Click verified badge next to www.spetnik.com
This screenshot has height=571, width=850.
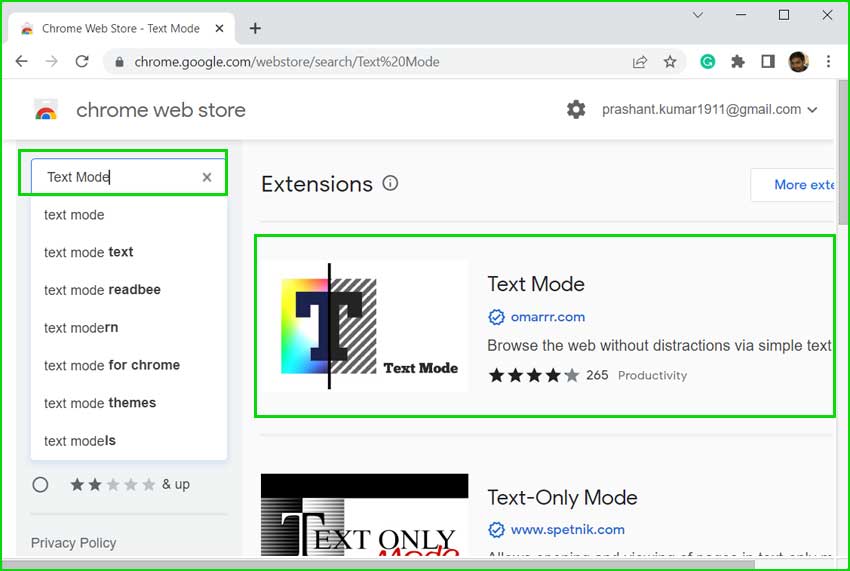tap(496, 529)
